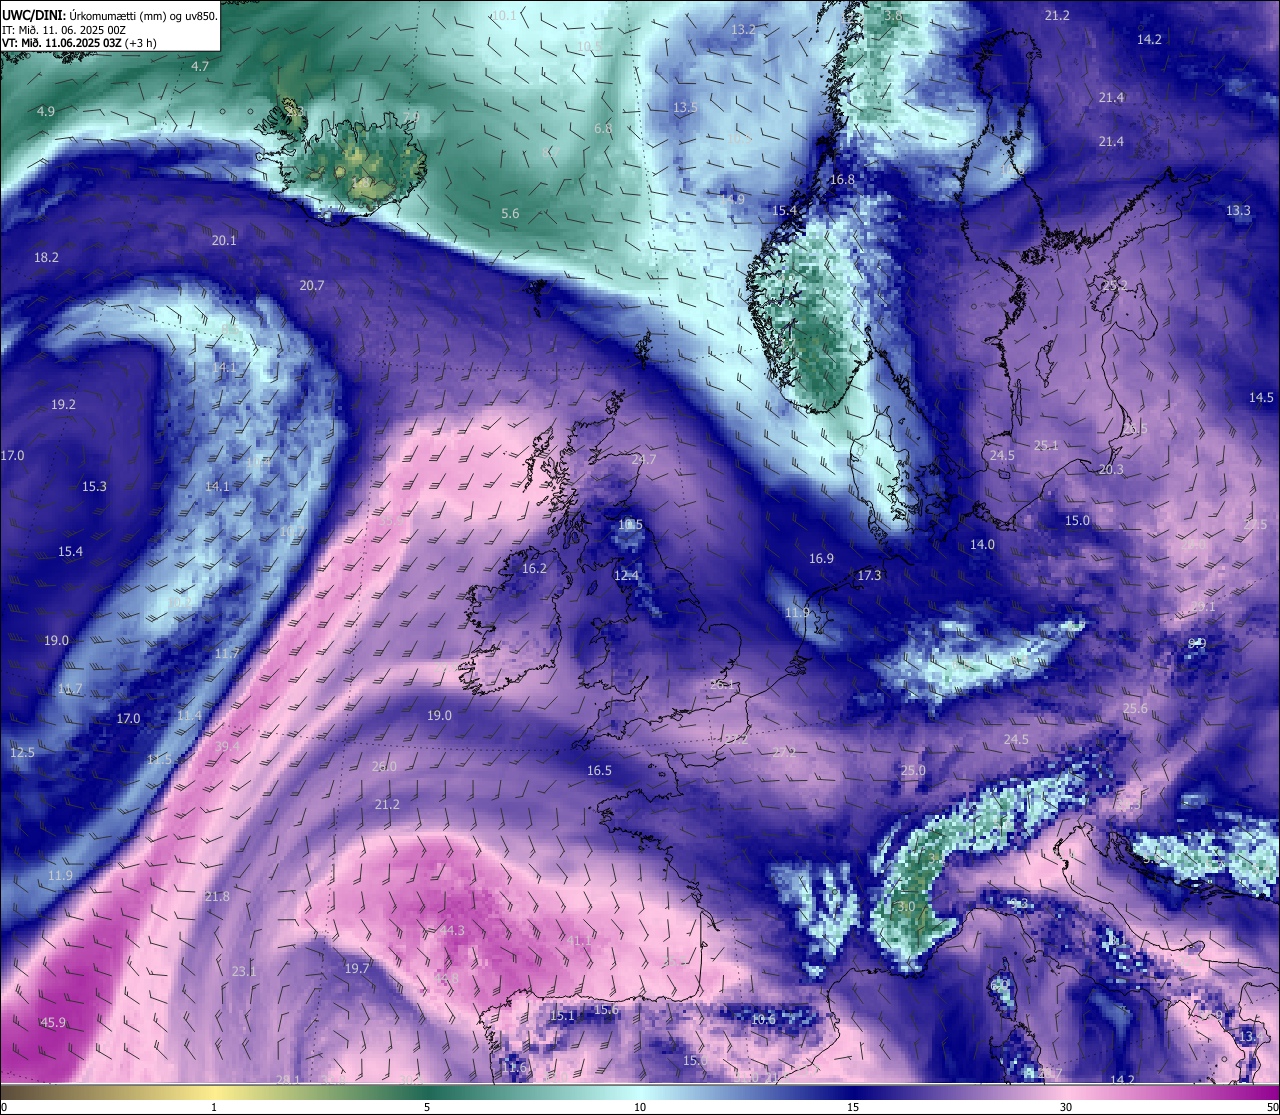Viewport: 1280px width, 1115px height.
Task: Click the 3.0 value over the Alps
Action: click(906, 906)
